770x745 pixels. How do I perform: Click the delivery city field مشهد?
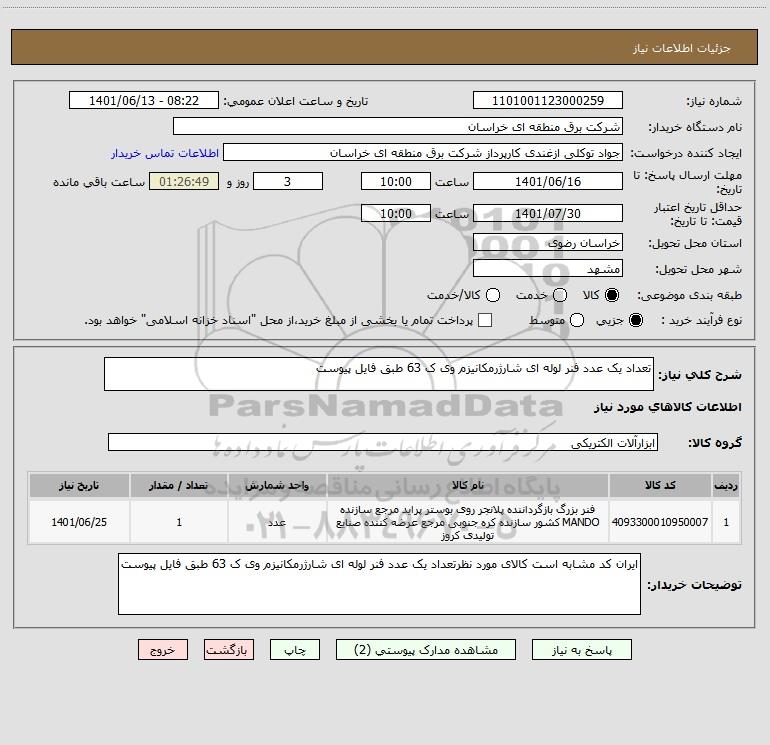[x=548, y=268]
